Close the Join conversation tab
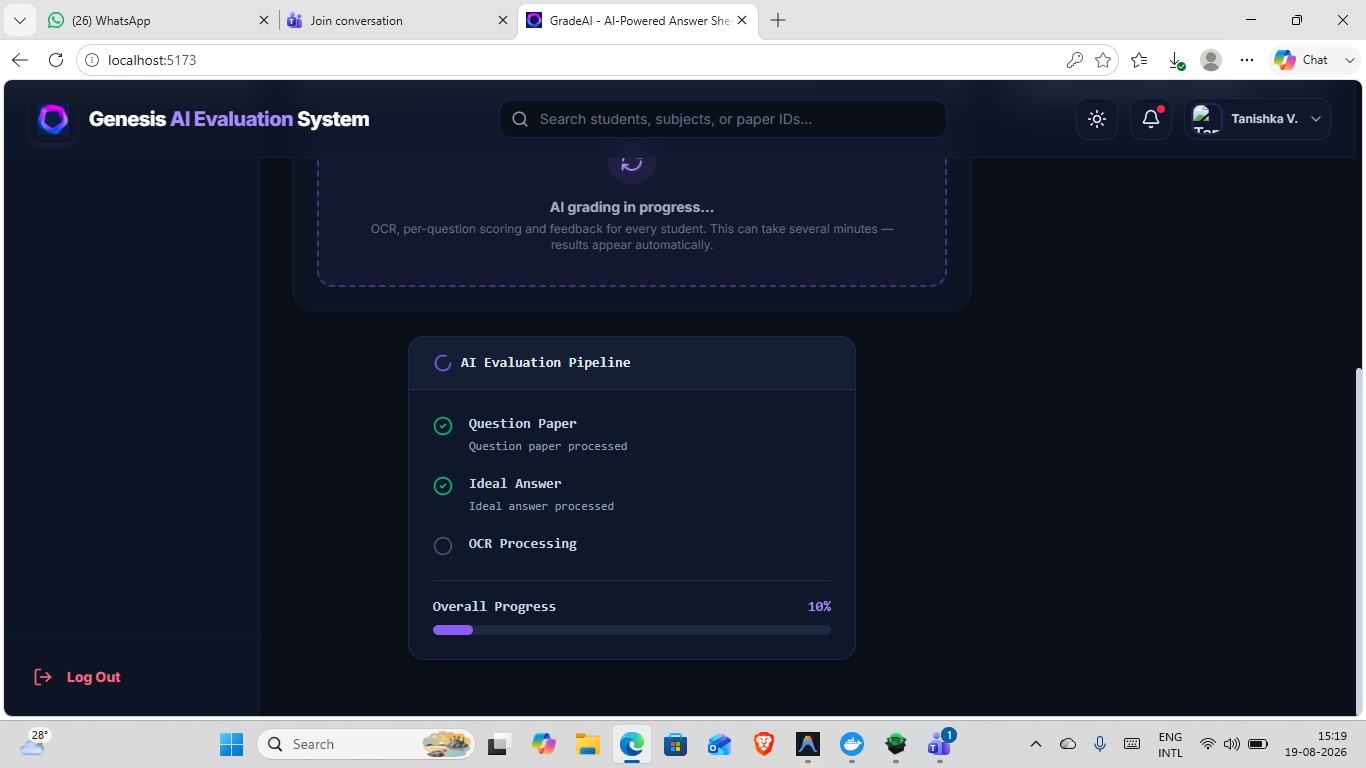The height and width of the screenshot is (768, 1366). coord(503,20)
